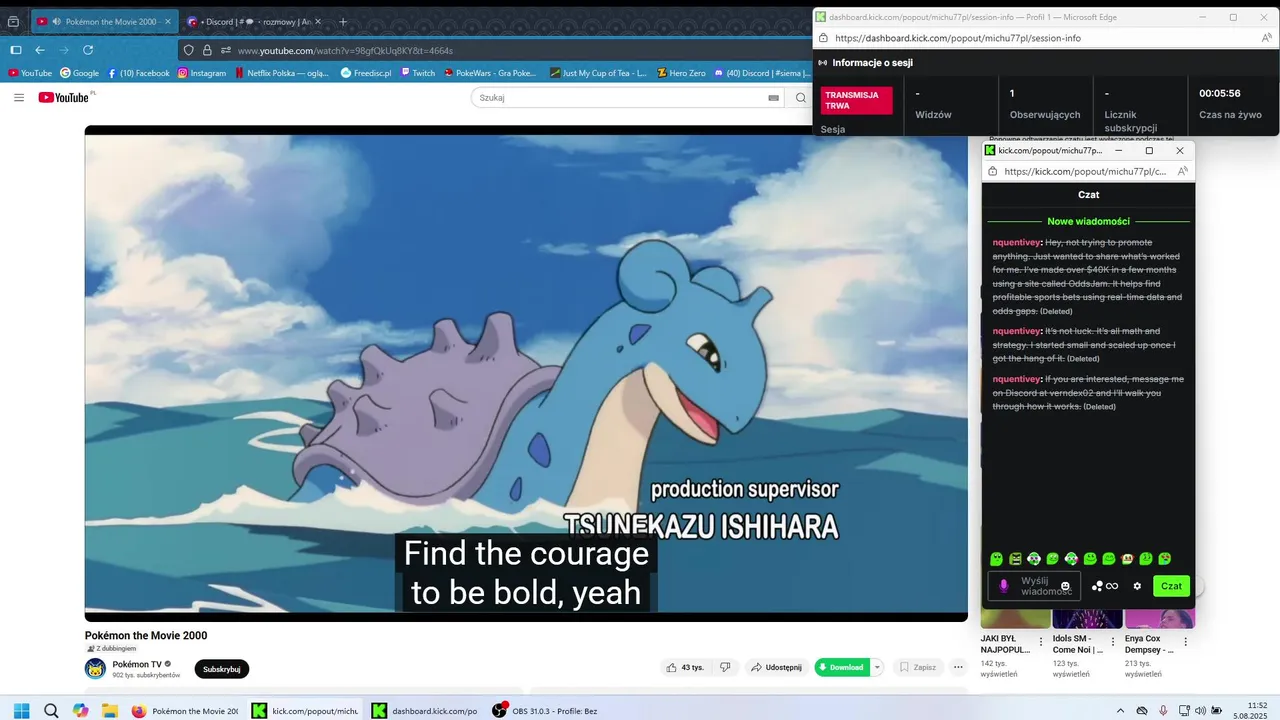This screenshot has width=1280, height=720.
Task: Open YouTube bookmark in bookmarks bar
Action: [30, 73]
